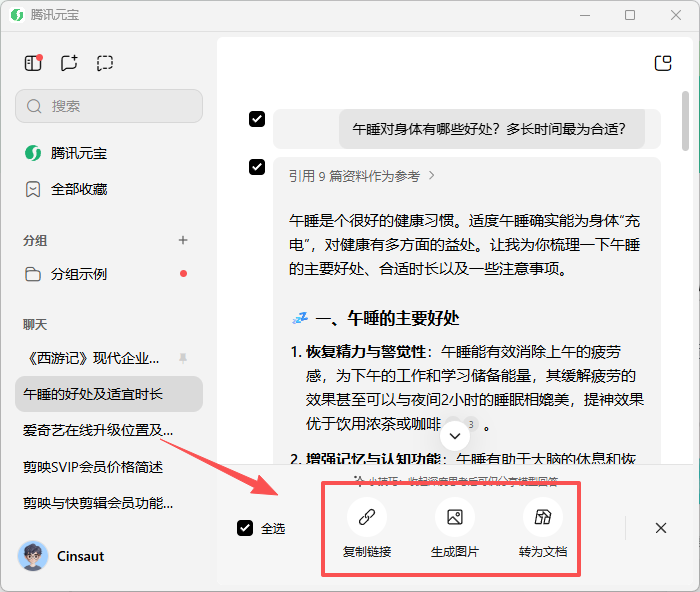The width and height of the screenshot is (700, 592).
Task: Click the dashed-square screenshot icon
Action: point(105,63)
